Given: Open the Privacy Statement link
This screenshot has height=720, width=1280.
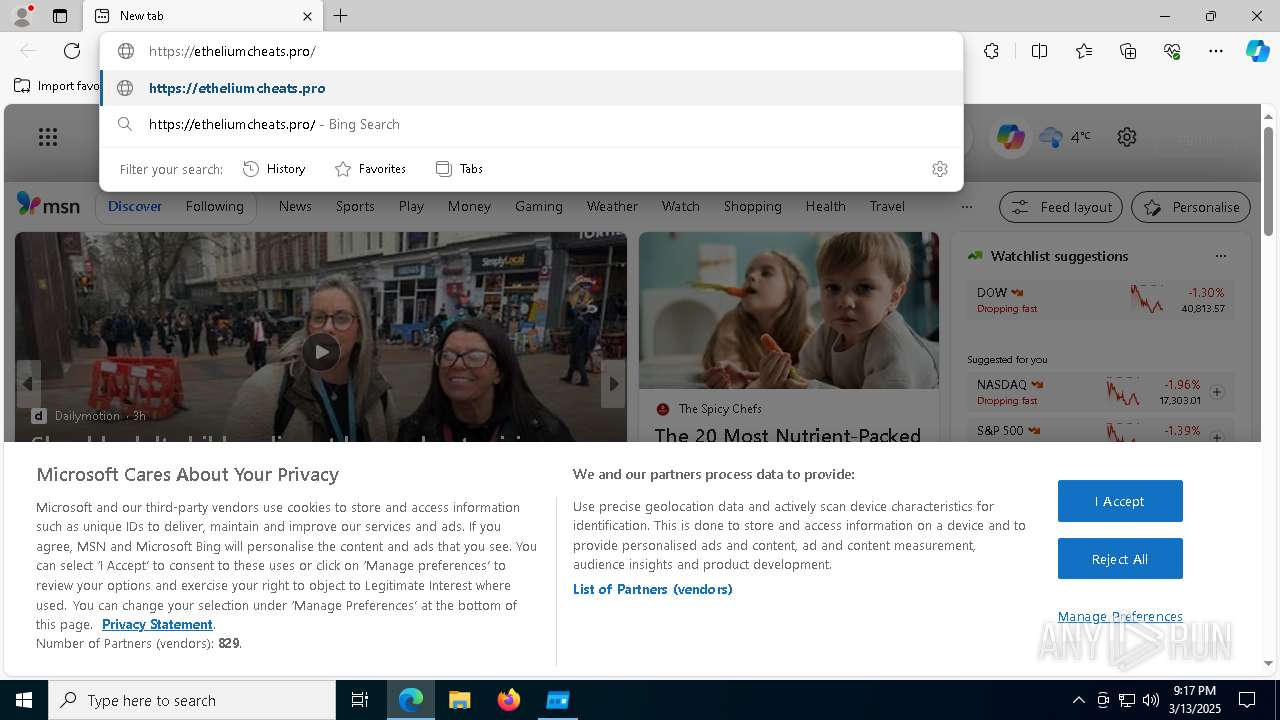Looking at the screenshot, I should pos(157,624).
